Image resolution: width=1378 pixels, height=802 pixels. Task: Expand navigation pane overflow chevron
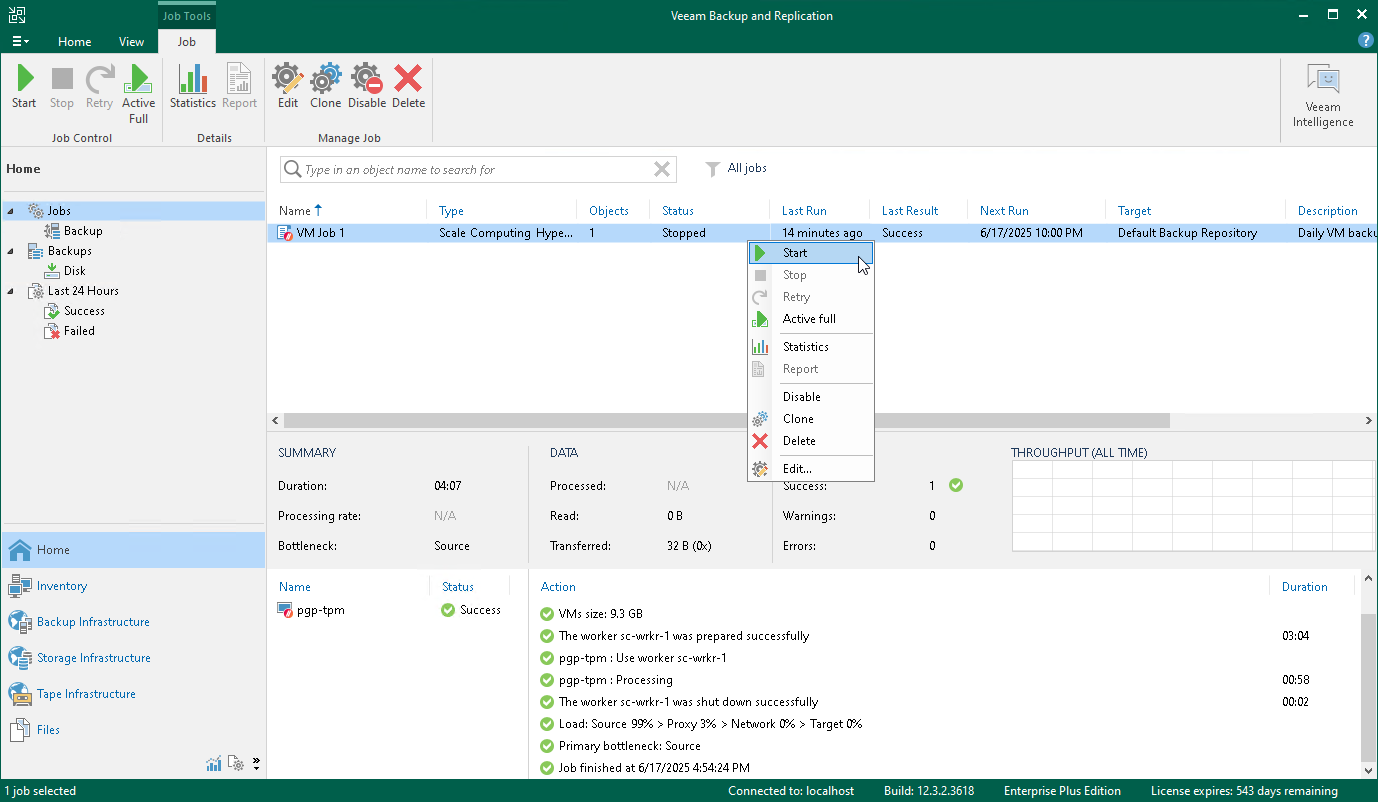click(256, 764)
